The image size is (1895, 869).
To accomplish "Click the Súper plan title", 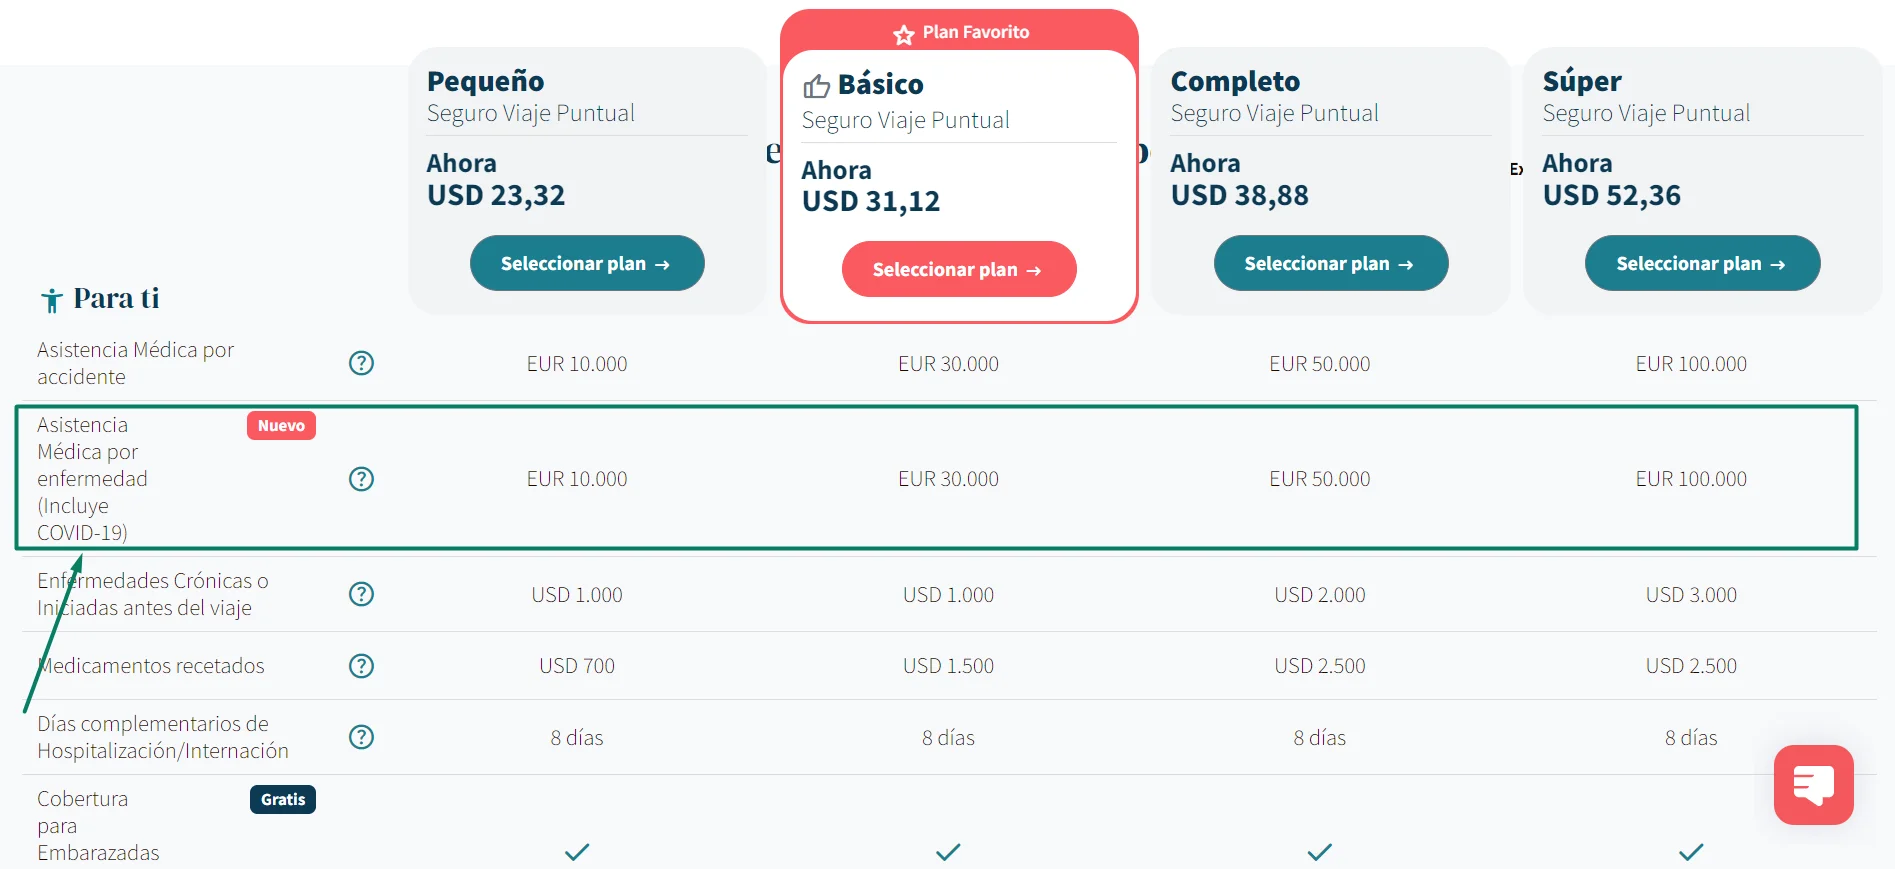I will tap(1582, 81).
